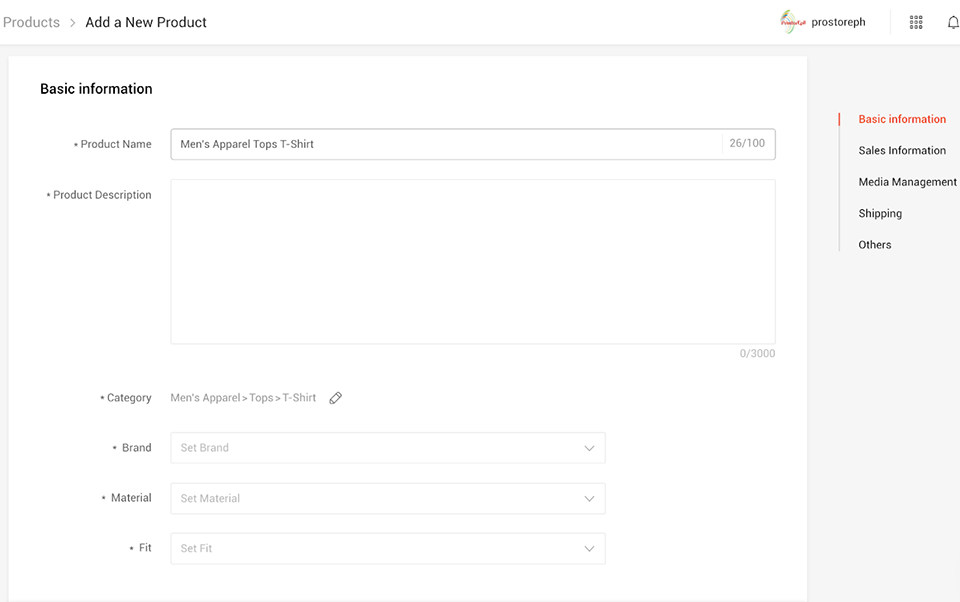
Task: Click the breadcrumb arrow after Products
Action: 73,22
